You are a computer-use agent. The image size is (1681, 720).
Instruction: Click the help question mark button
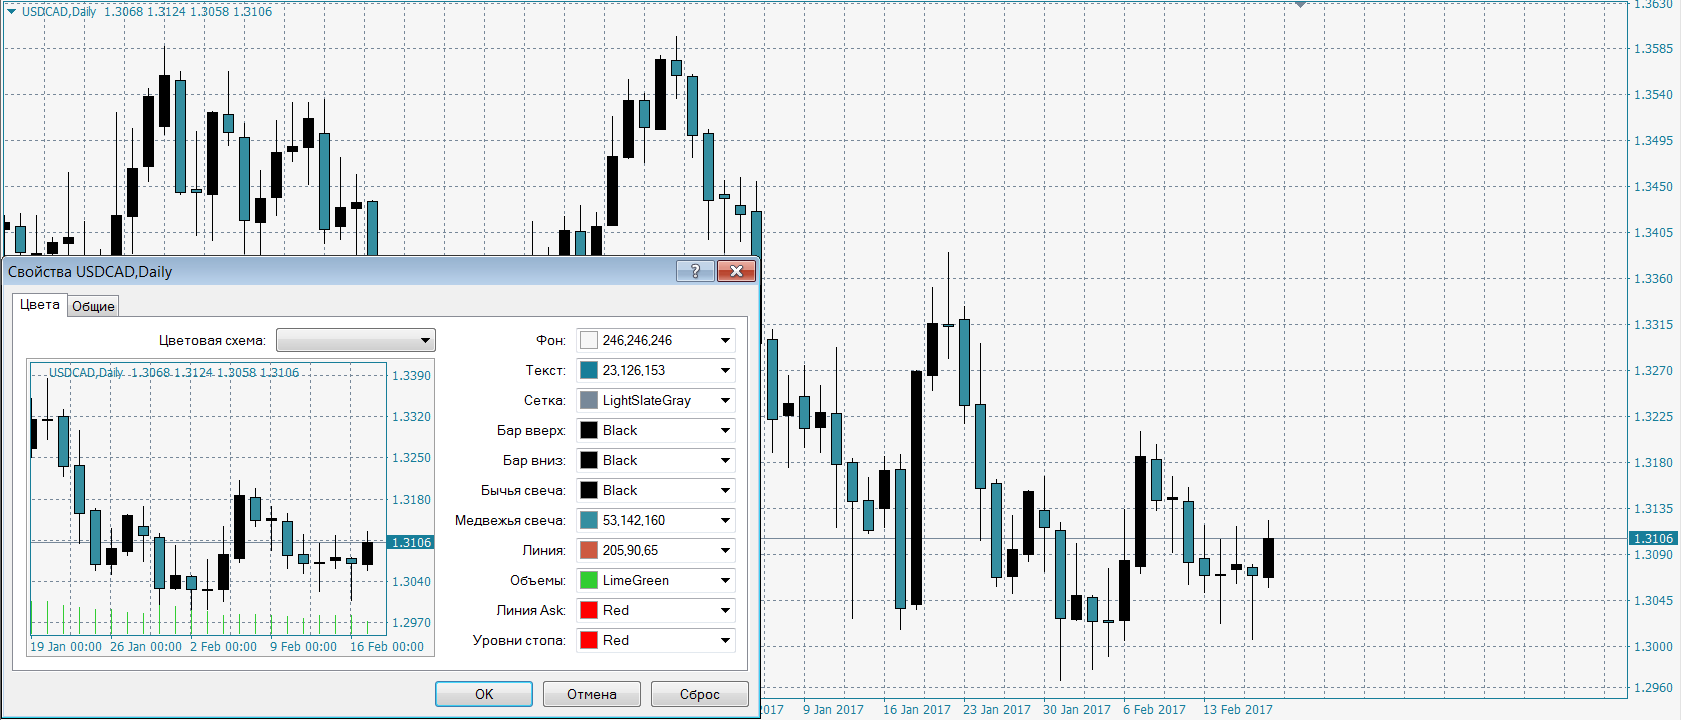pos(695,271)
